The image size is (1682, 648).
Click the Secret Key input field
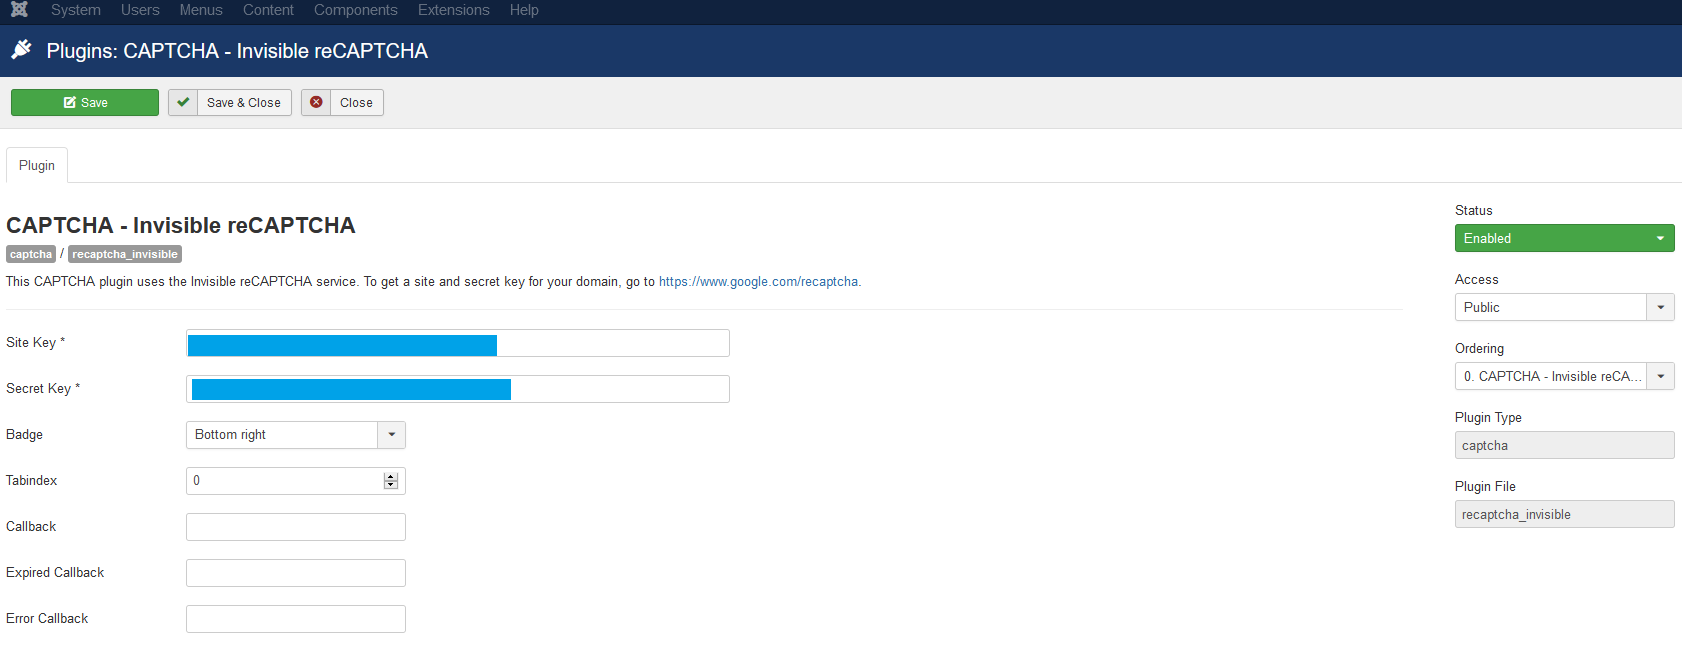click(458, 389)
